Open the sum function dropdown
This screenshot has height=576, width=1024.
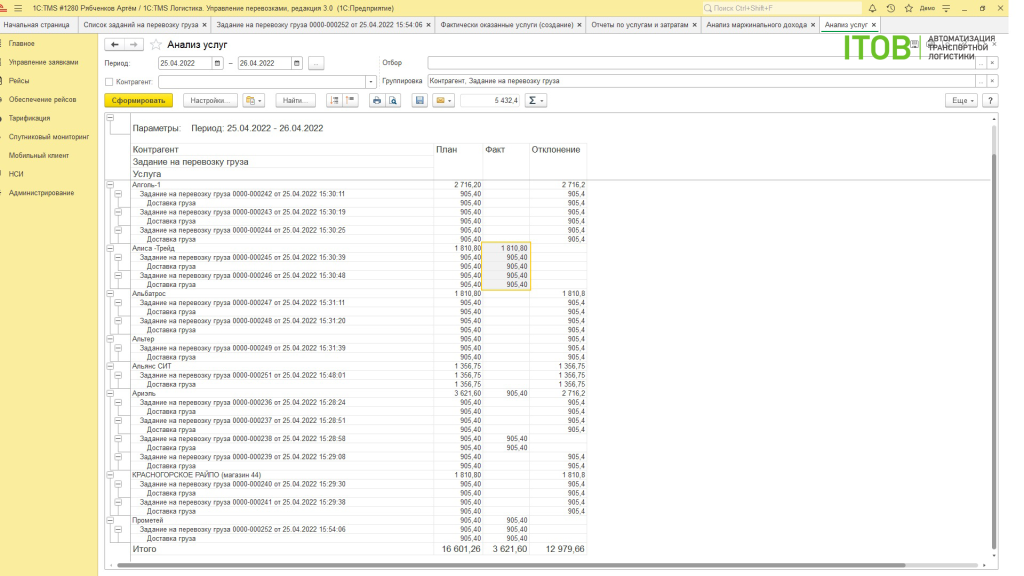(x=536, y=101)
